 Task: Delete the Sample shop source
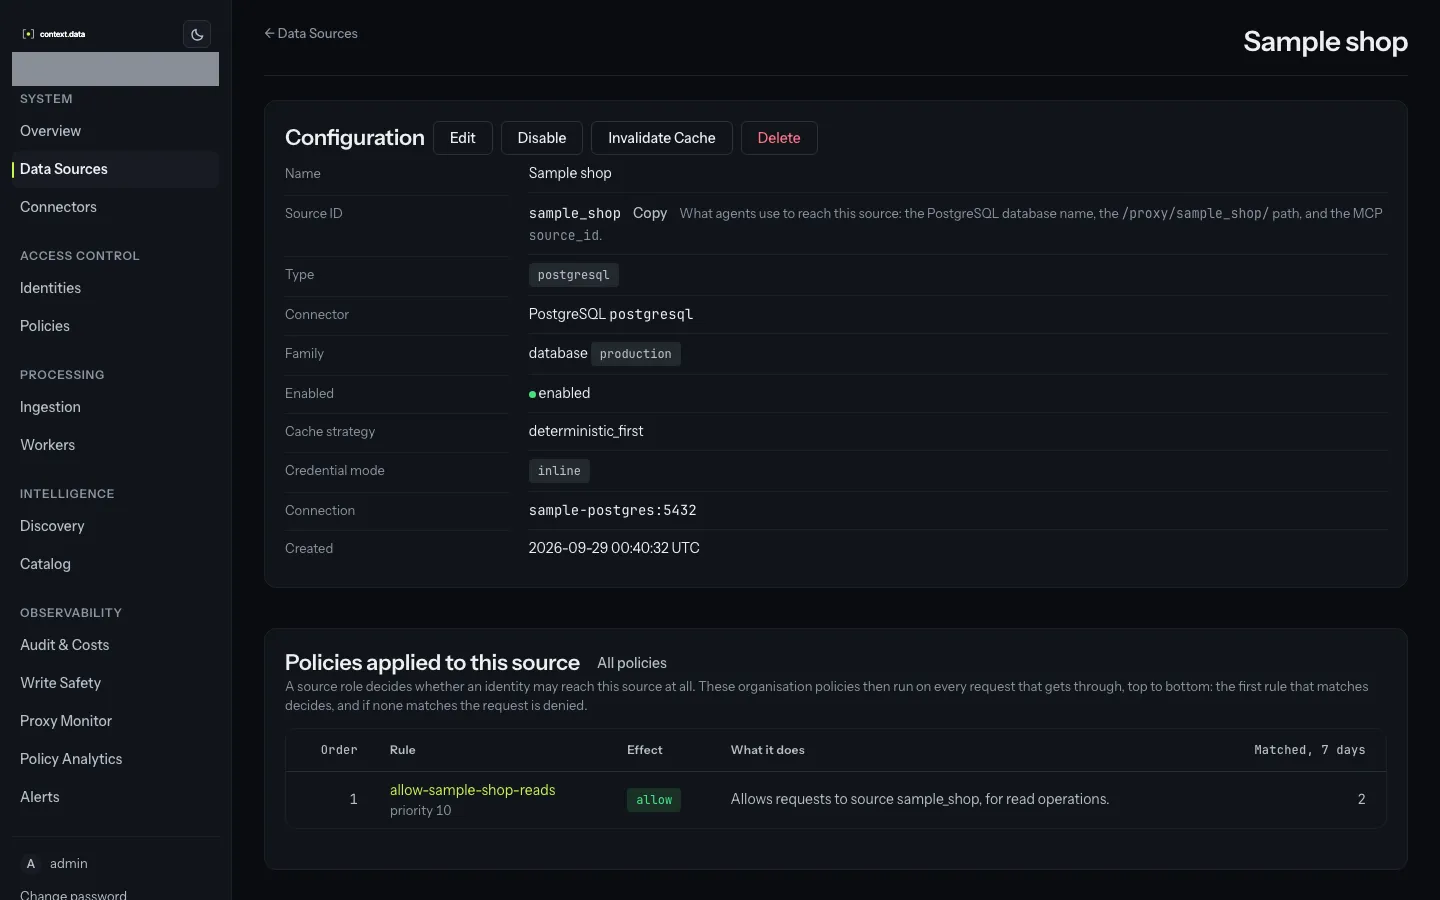click(x=779, y=138)
